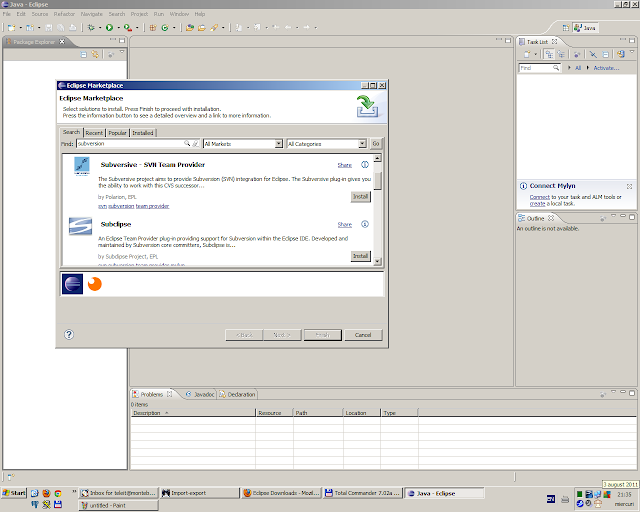Click Share link for Subversive

coord(344,165)
